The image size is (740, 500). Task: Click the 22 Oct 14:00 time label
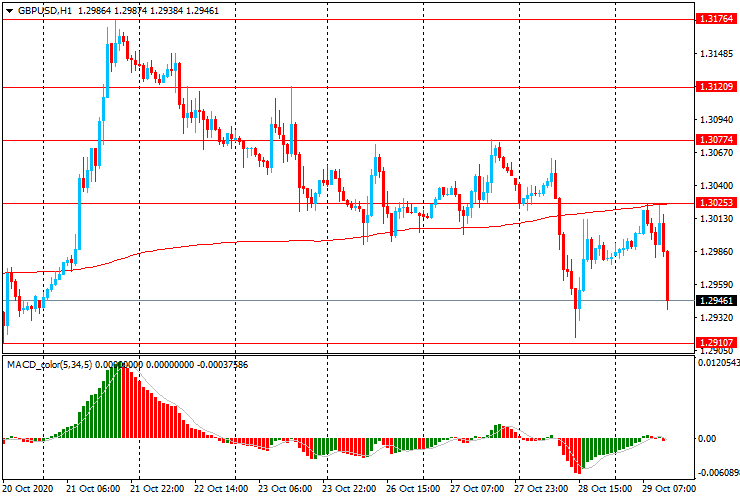[x=221, y=489]
